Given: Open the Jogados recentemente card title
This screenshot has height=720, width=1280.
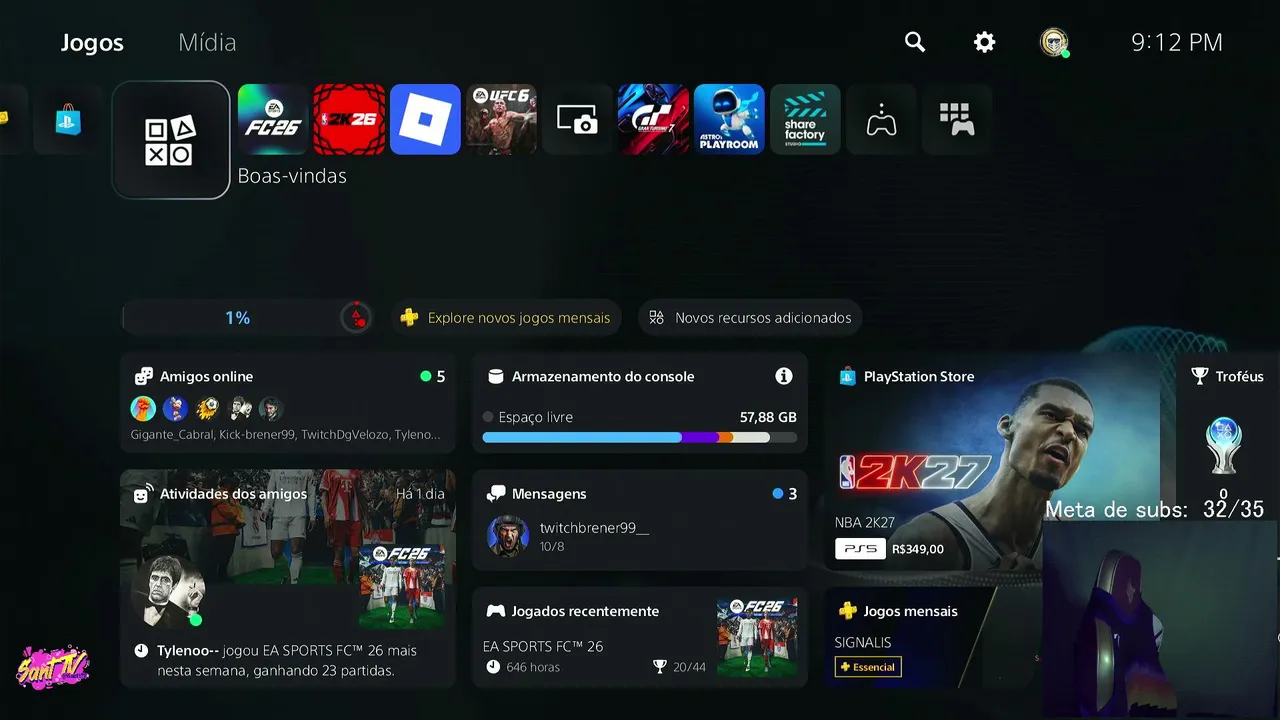Looking at the screenshot, I should (585, 611).
